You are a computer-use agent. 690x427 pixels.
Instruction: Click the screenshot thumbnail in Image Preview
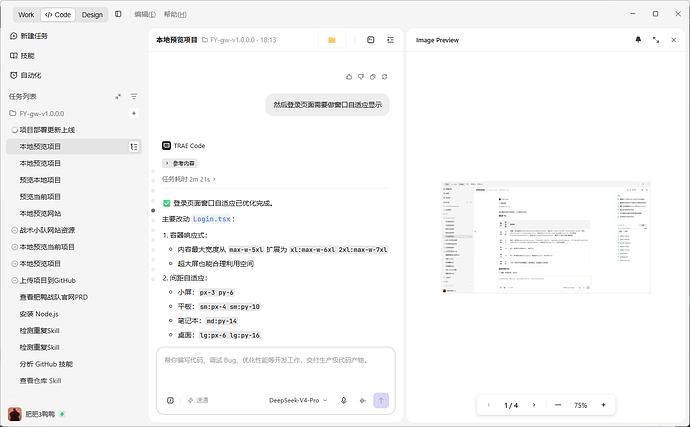tap(546, 237)
